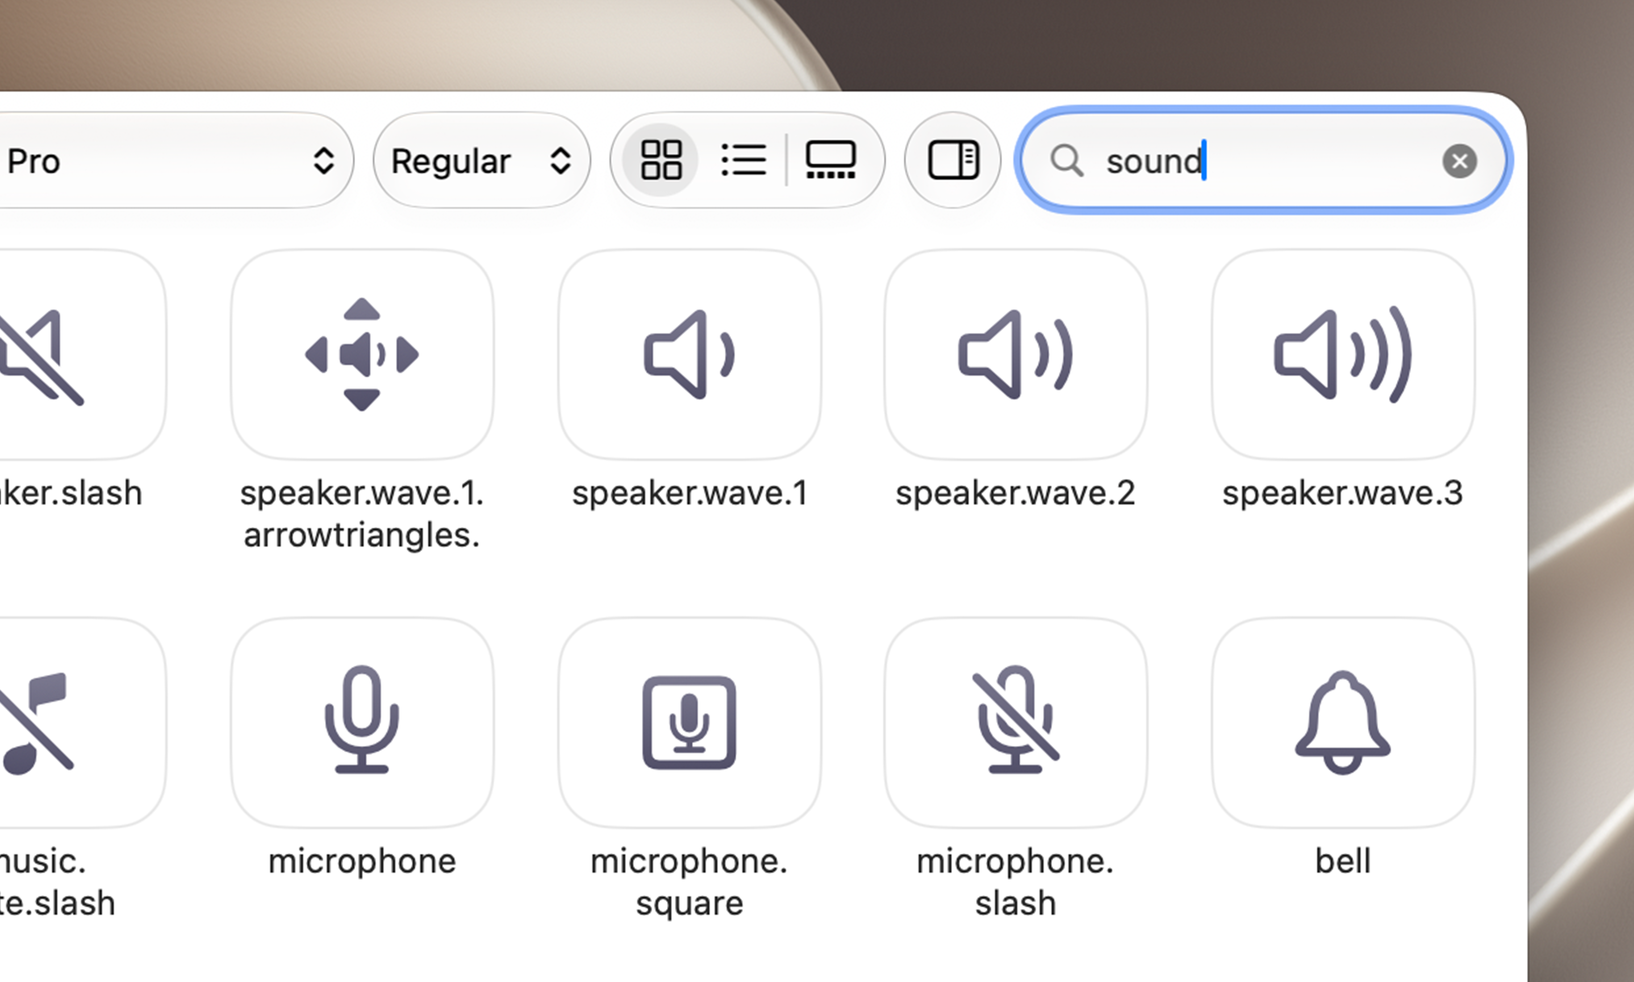Select the speaker.wave.1 symbol
The width and height of the screenshot is (1634, 982).
coord(689,354)
